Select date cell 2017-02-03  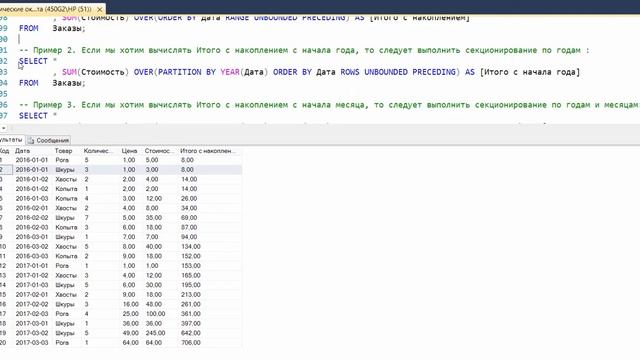pos(32,314)
